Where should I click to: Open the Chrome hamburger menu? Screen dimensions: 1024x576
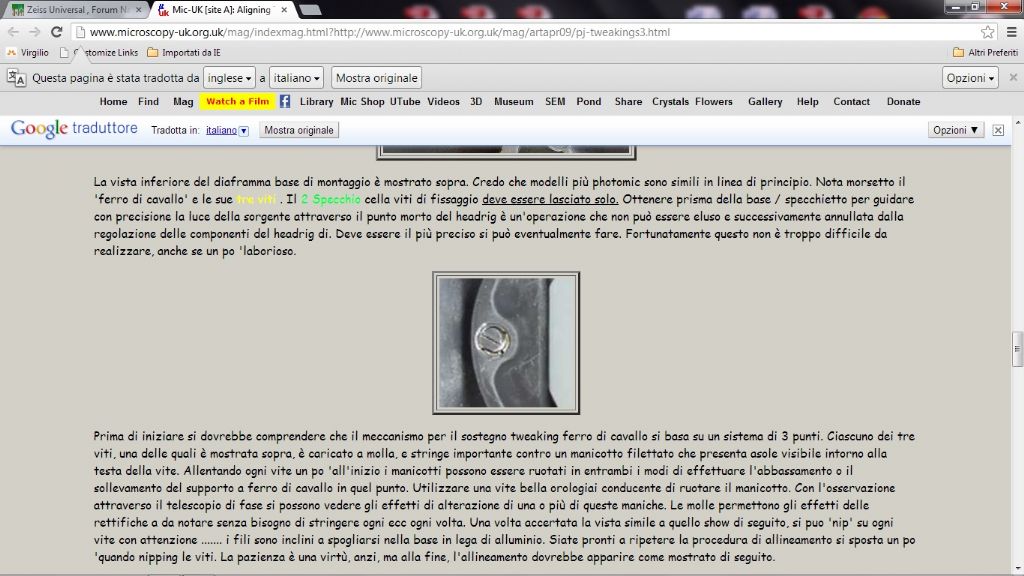coord(1010,32)
